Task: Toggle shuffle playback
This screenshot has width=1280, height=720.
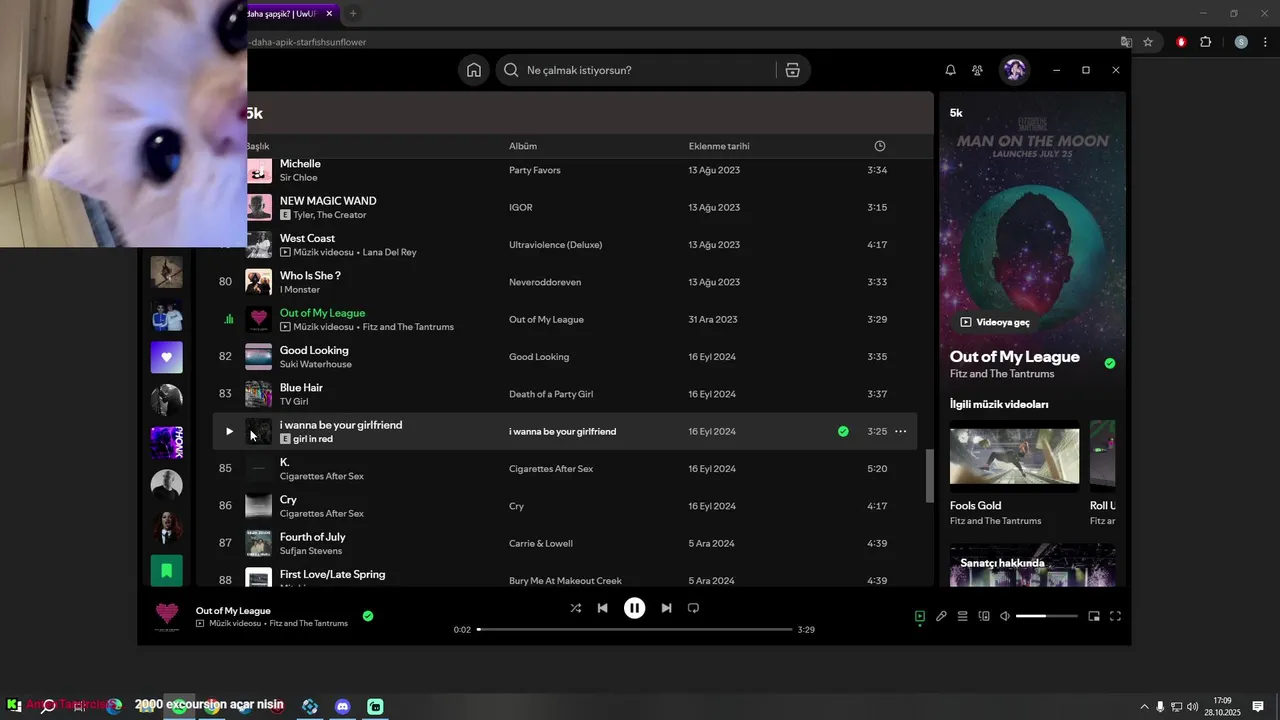Action: coord(575,608)
